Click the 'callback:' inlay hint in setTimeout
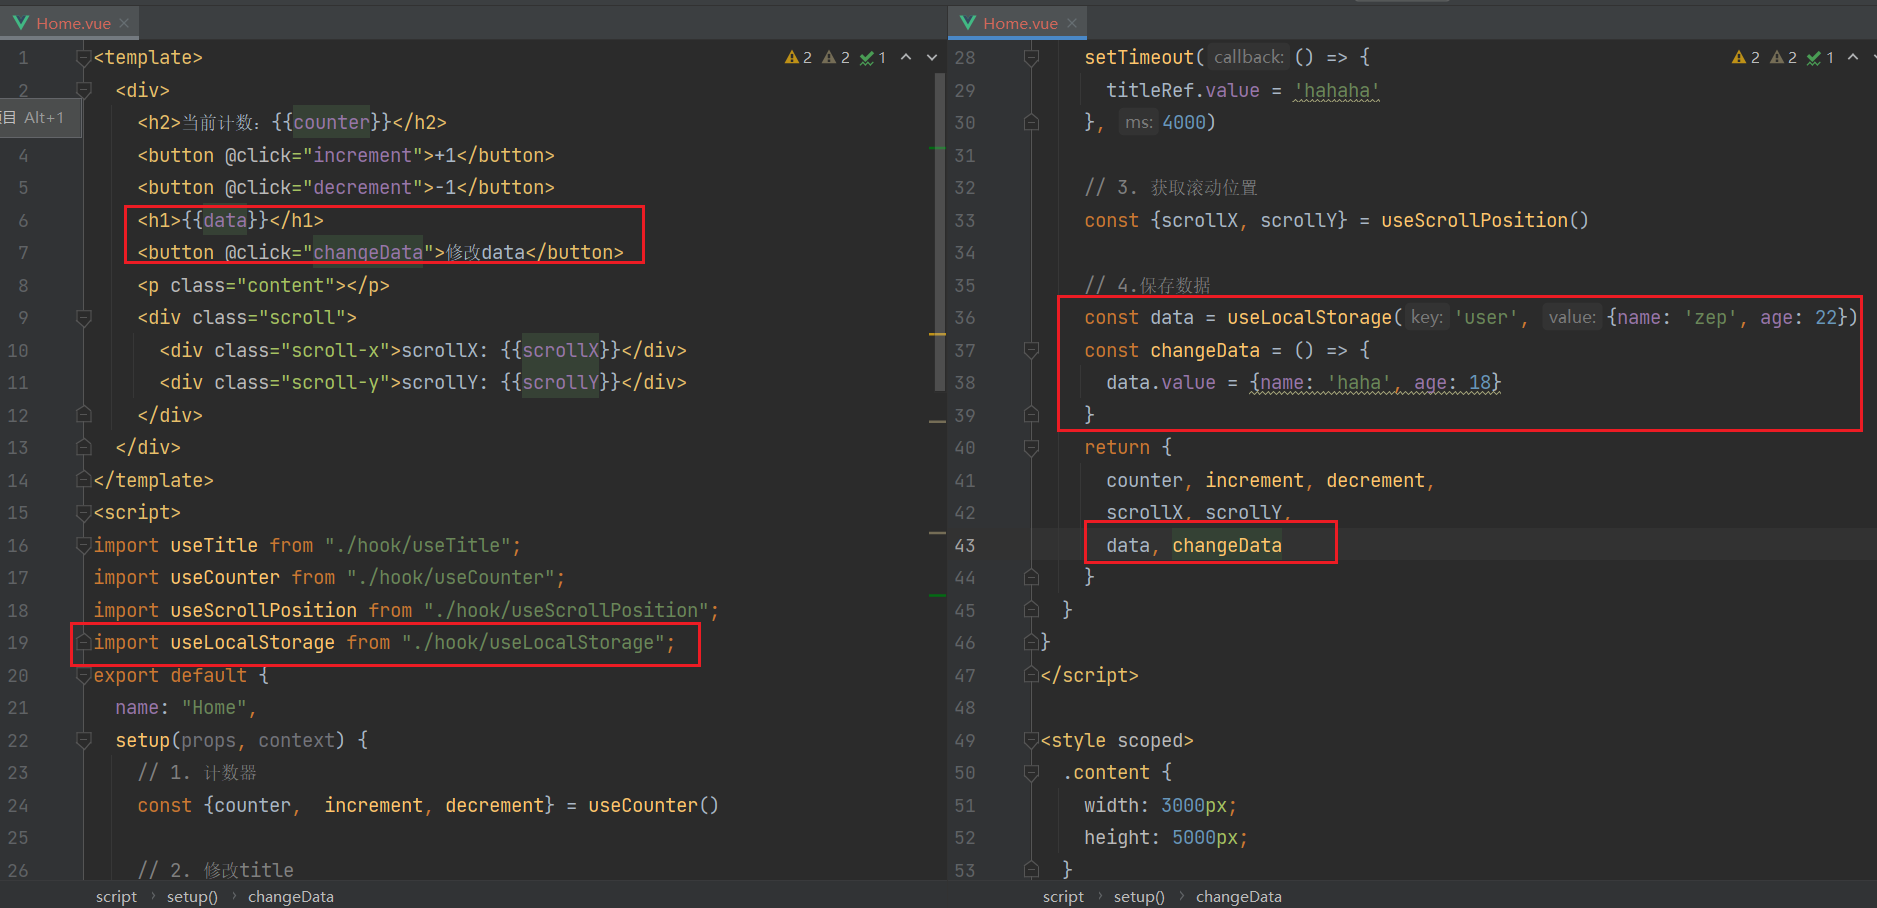 (1248, 58)
